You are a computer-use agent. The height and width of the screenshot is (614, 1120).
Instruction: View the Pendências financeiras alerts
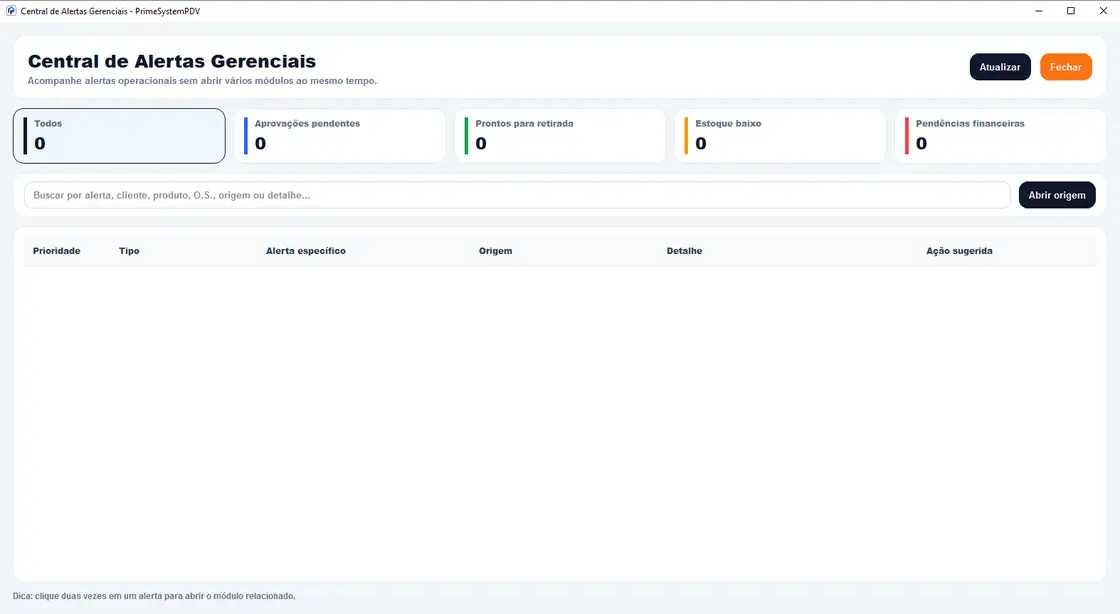click(x=1001, y=136)
